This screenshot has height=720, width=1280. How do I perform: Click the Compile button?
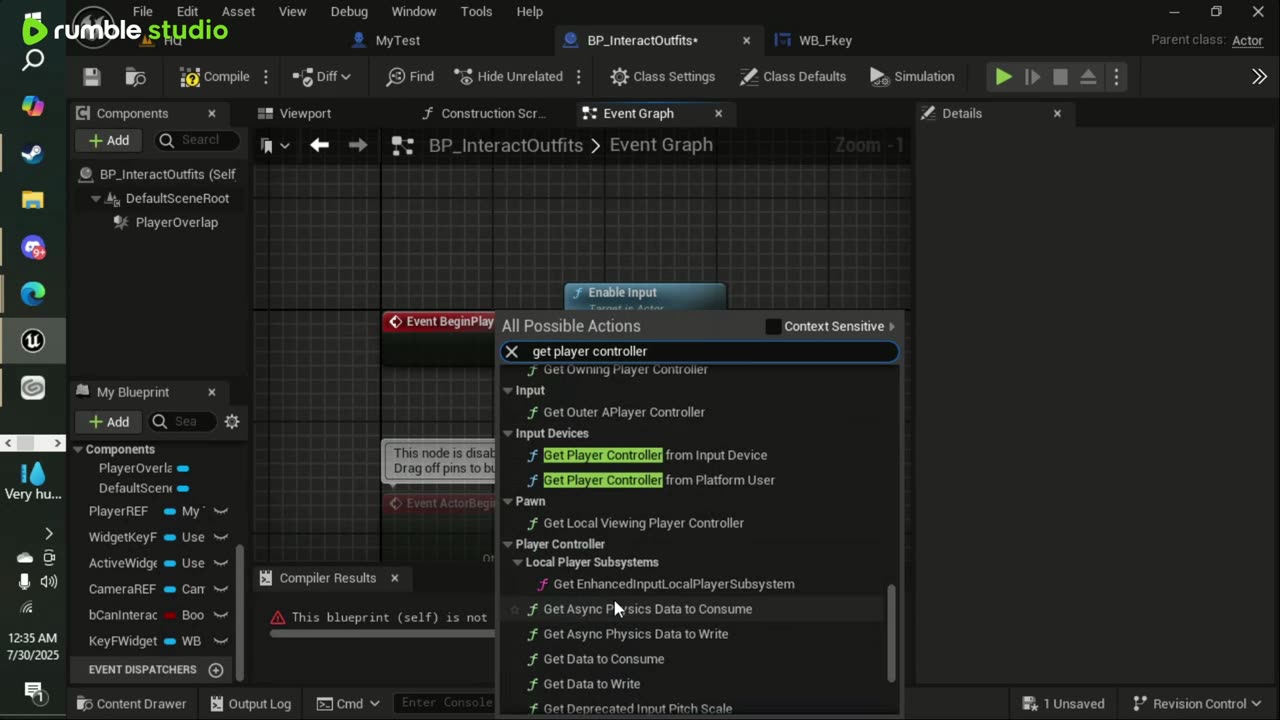click(214, 77)
